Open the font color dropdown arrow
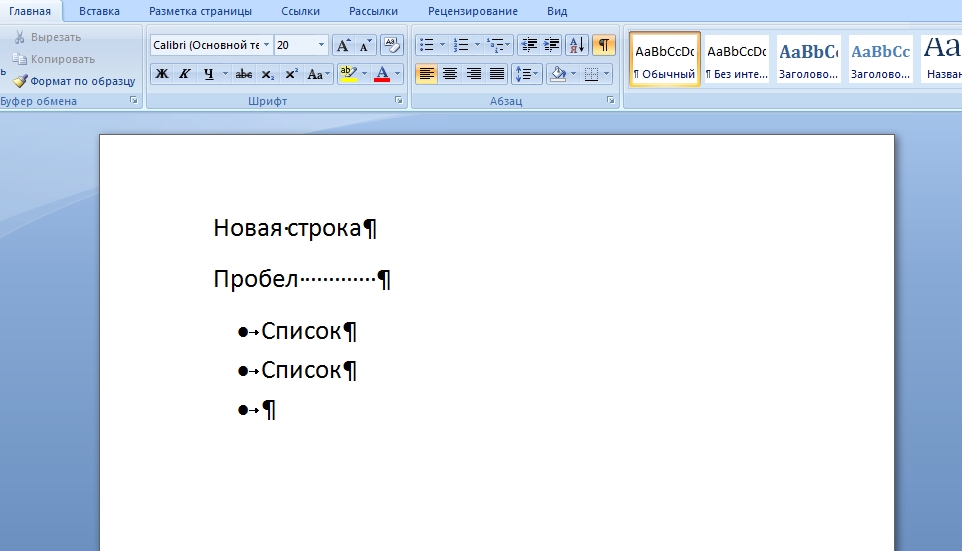The image size is (962, 551). [x=398, y=74]
